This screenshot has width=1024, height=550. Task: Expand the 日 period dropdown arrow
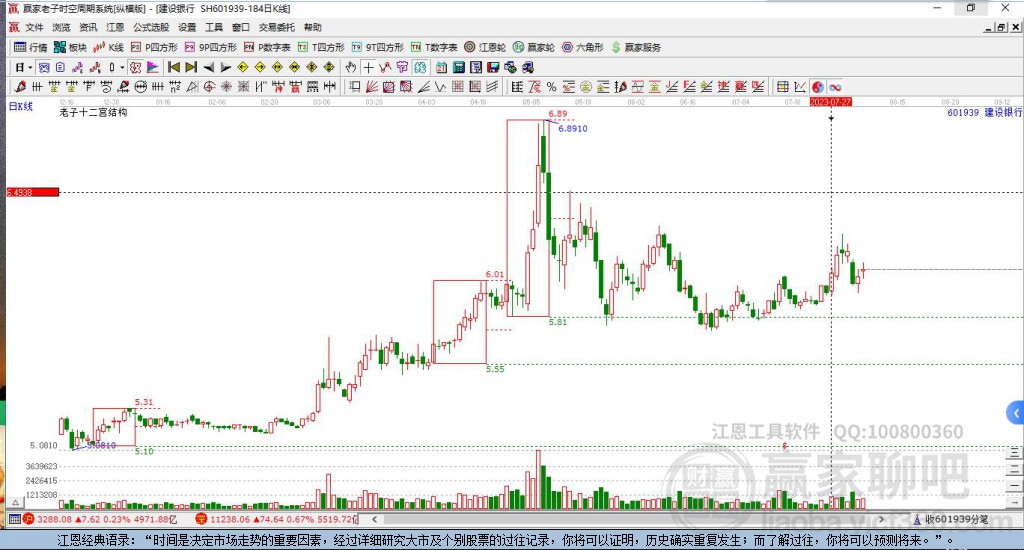click(x=31, y=67)
